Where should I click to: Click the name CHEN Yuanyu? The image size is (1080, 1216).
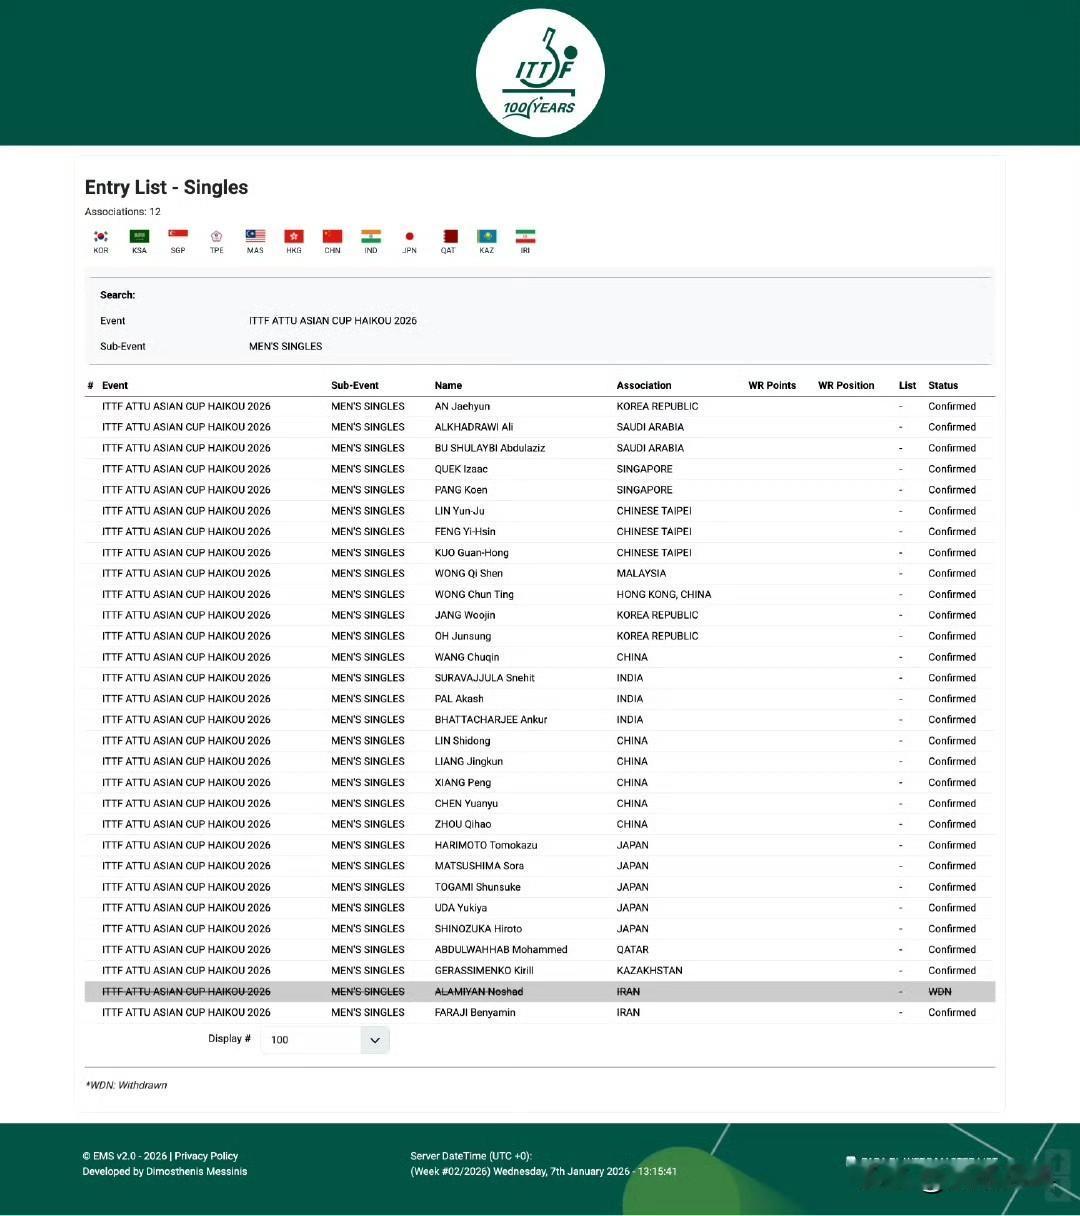click(x=466, y=804)
